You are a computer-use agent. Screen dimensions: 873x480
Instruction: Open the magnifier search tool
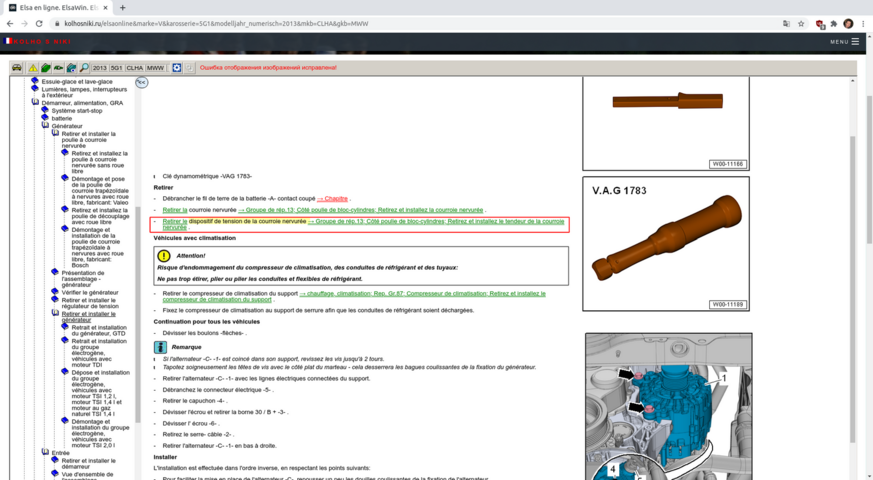point(84,68)
